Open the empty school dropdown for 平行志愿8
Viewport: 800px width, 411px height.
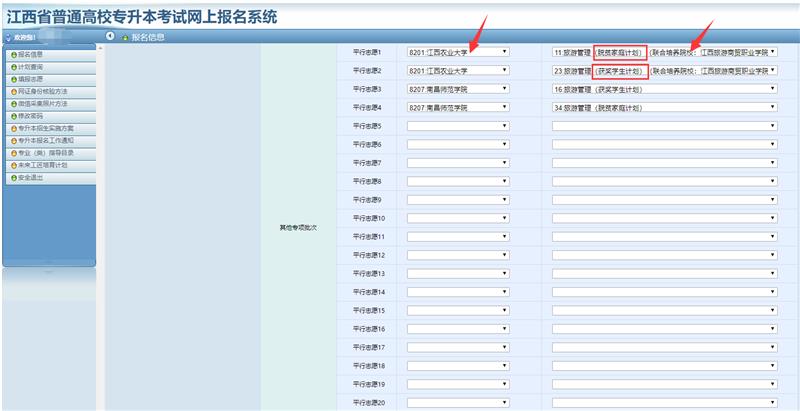458,181
